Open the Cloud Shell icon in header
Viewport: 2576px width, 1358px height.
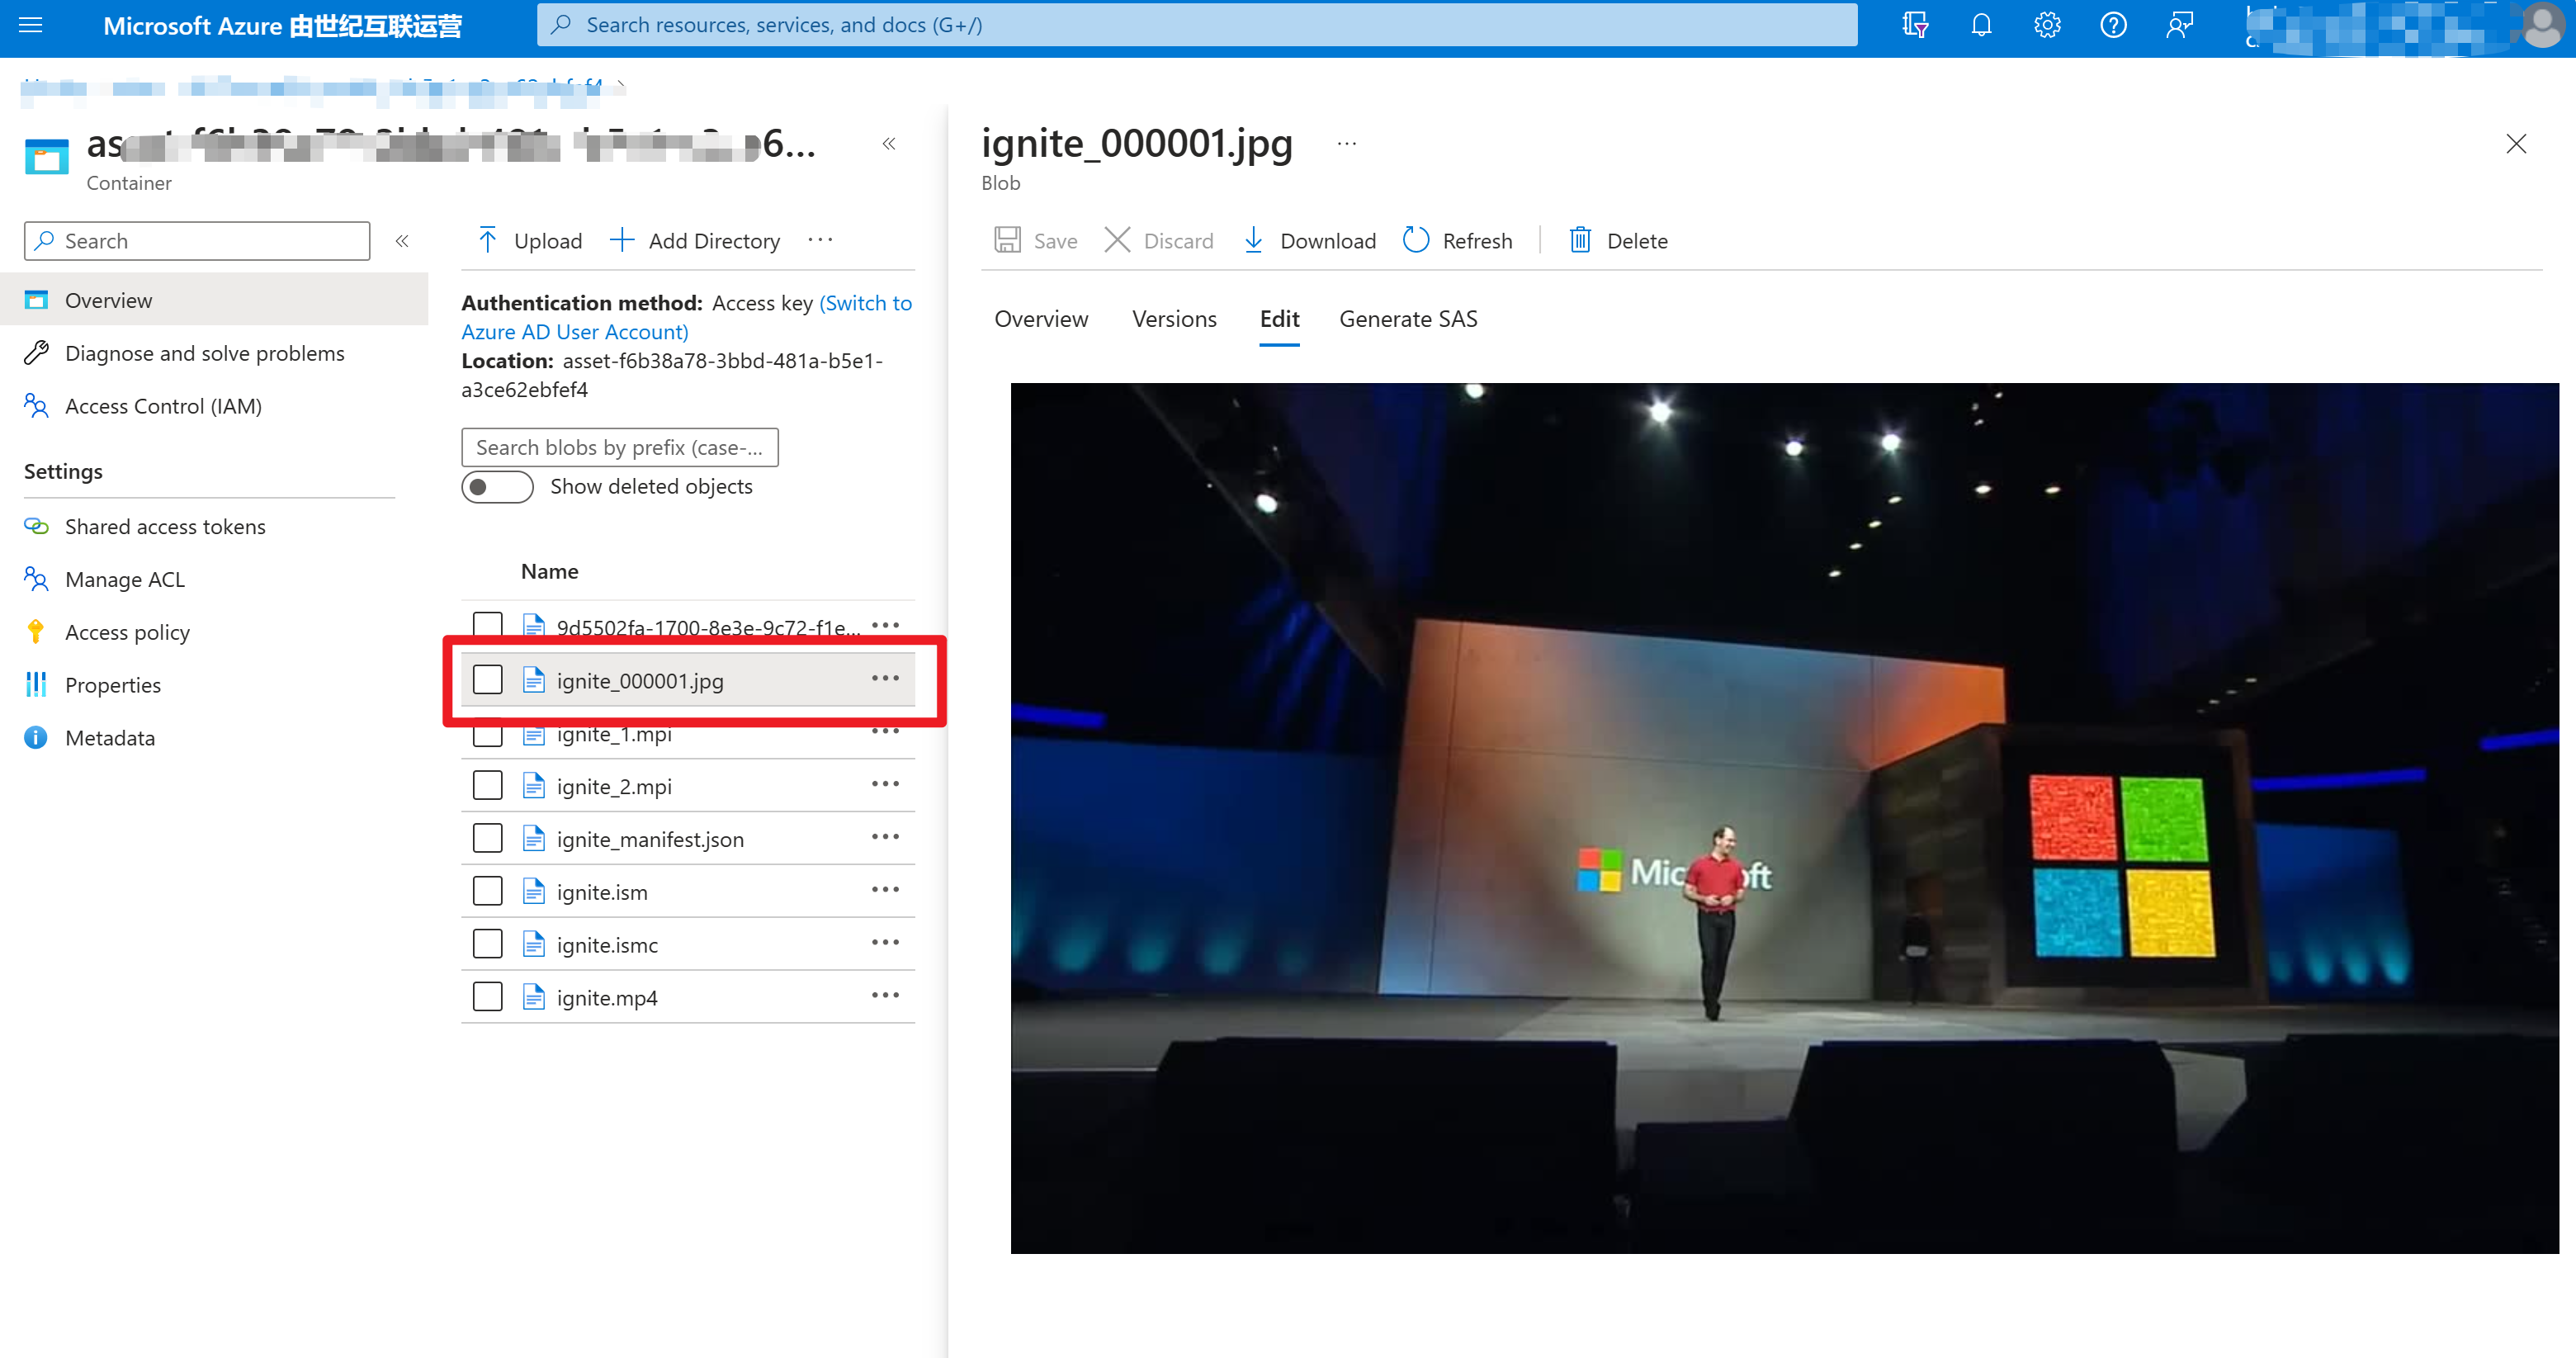(1915, 25)
